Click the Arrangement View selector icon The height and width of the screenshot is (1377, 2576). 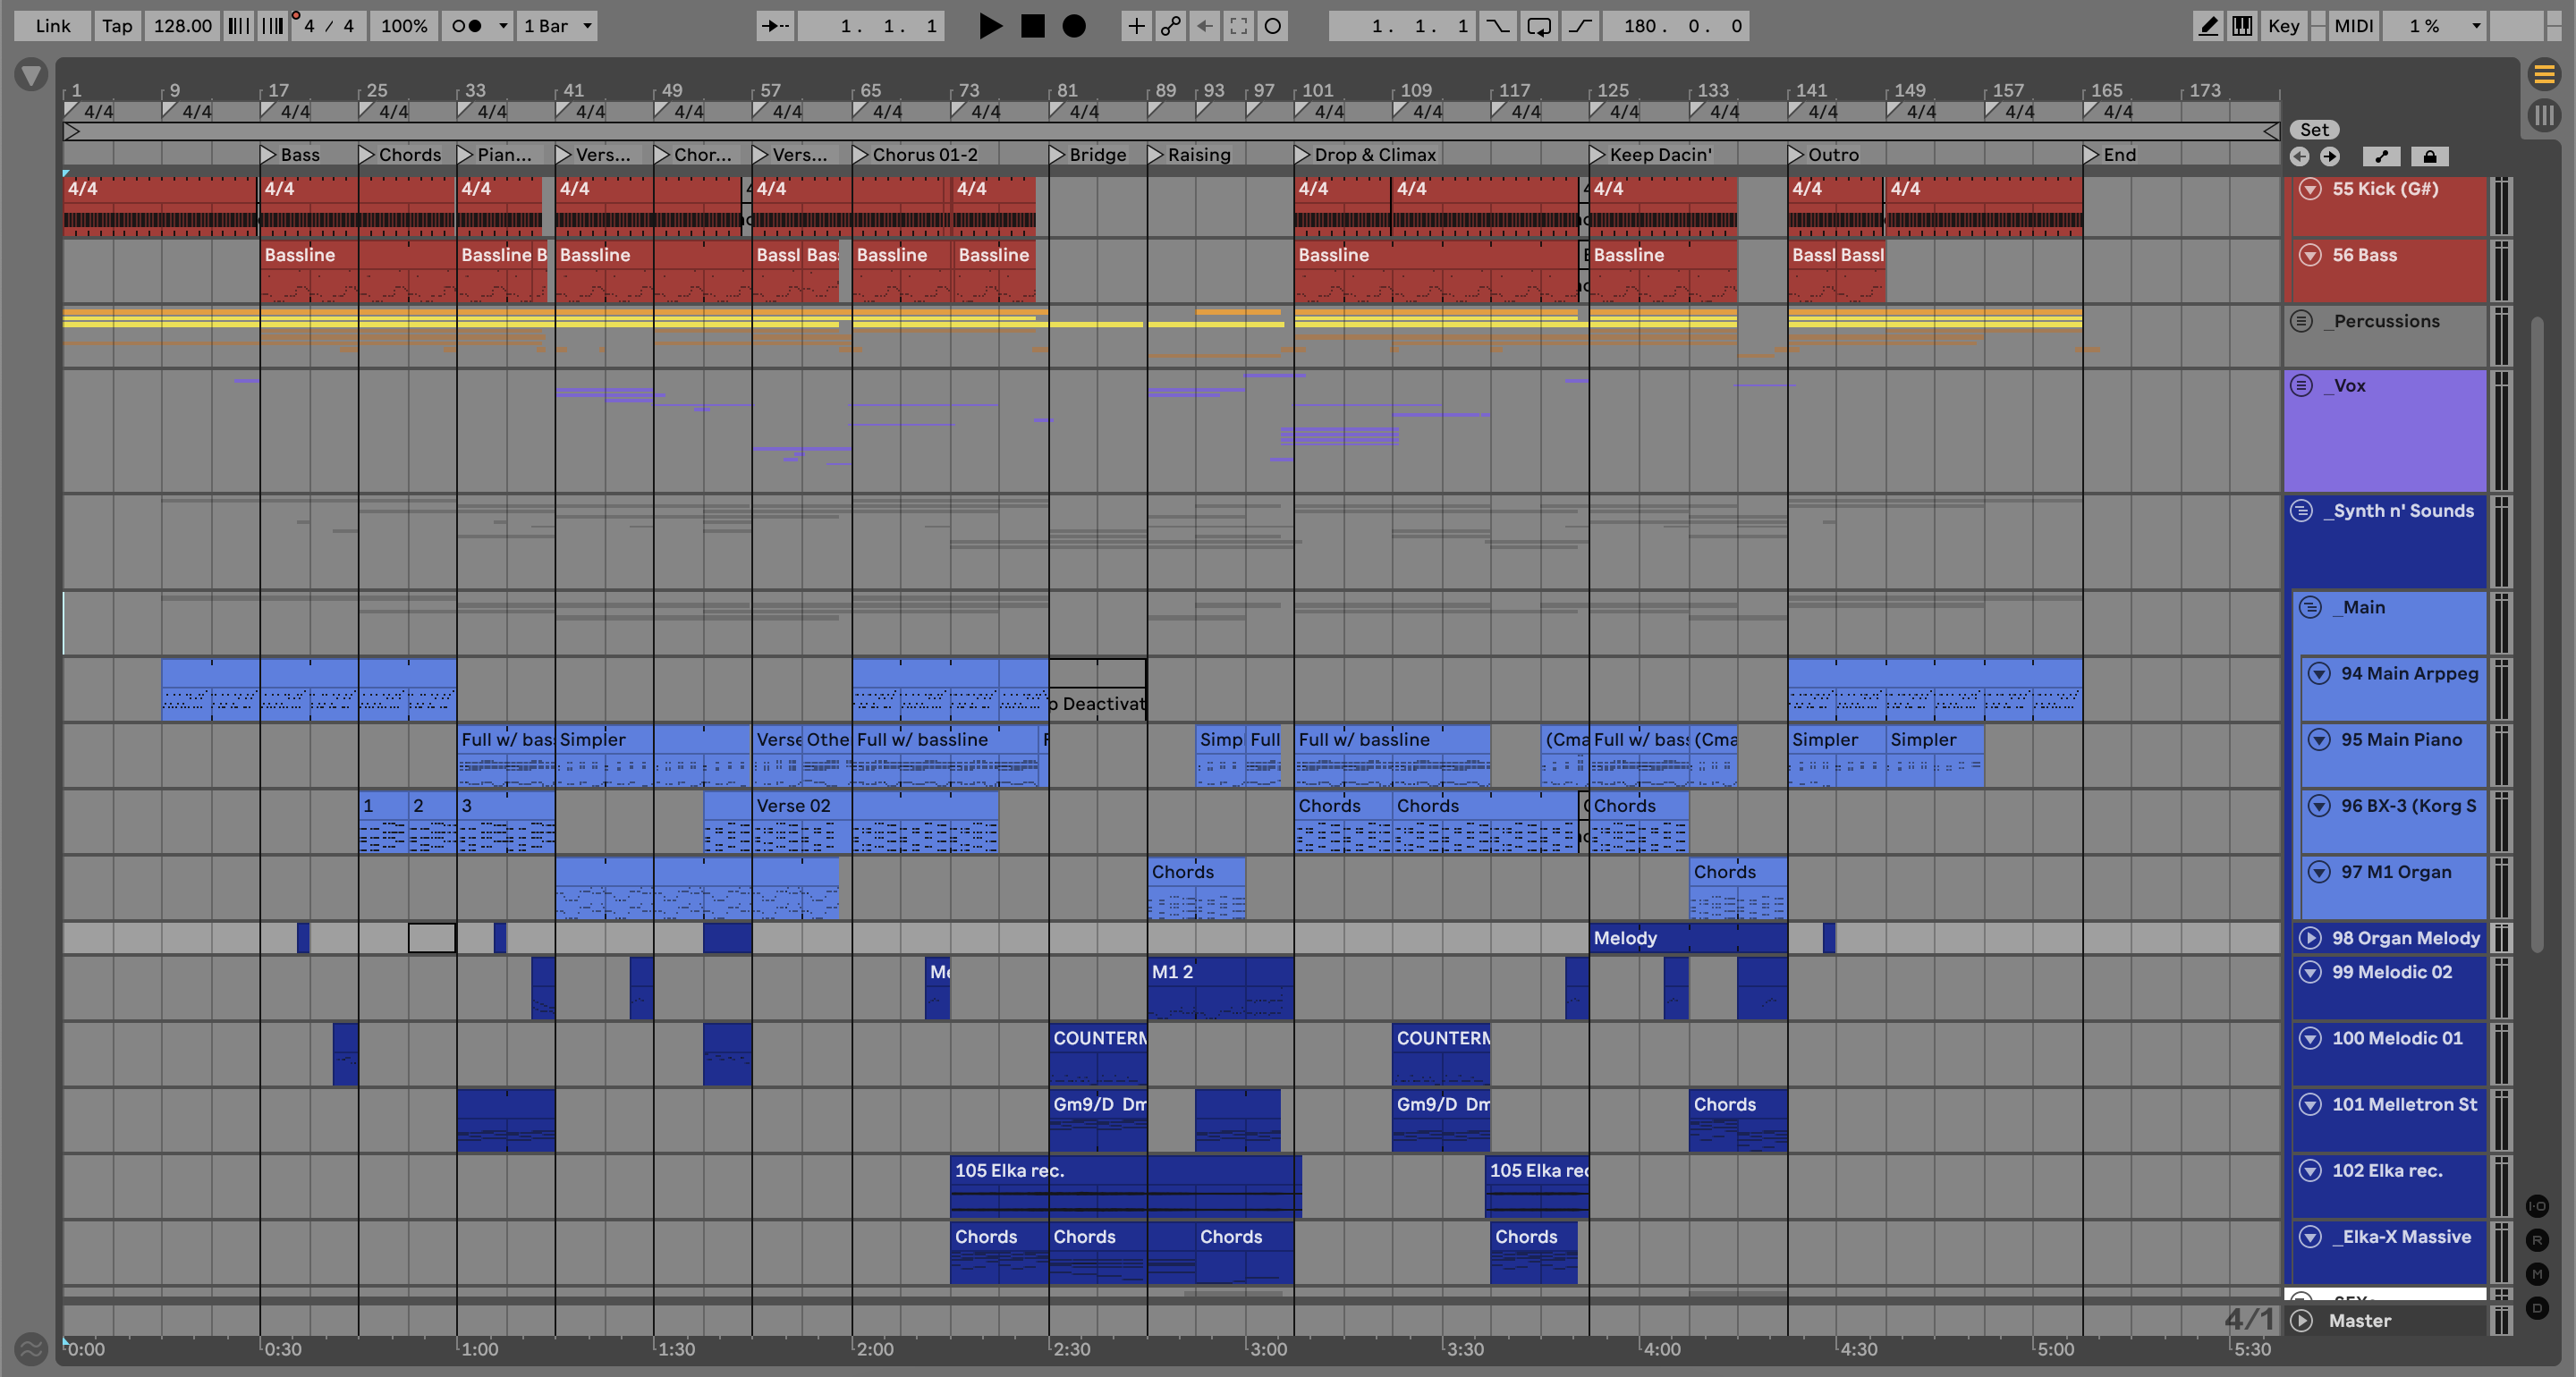[x=2544, y=74]
